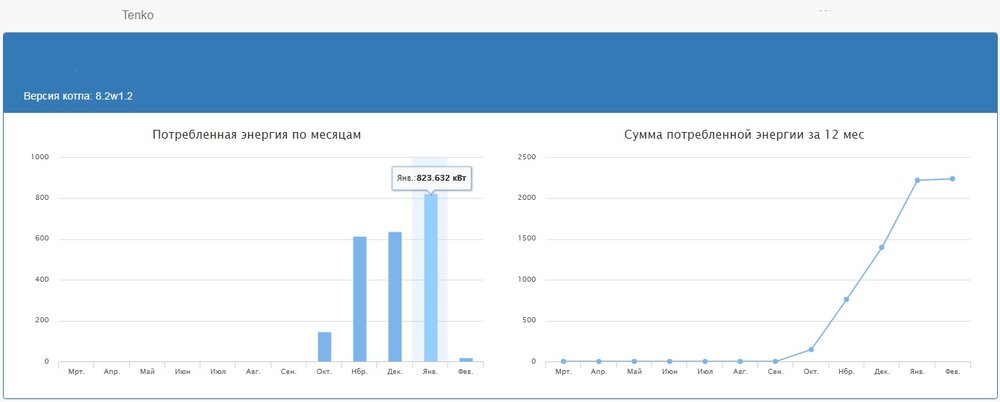
Task: Click the 'Дек.' axis label under line chart
Action: click(882, 371)
